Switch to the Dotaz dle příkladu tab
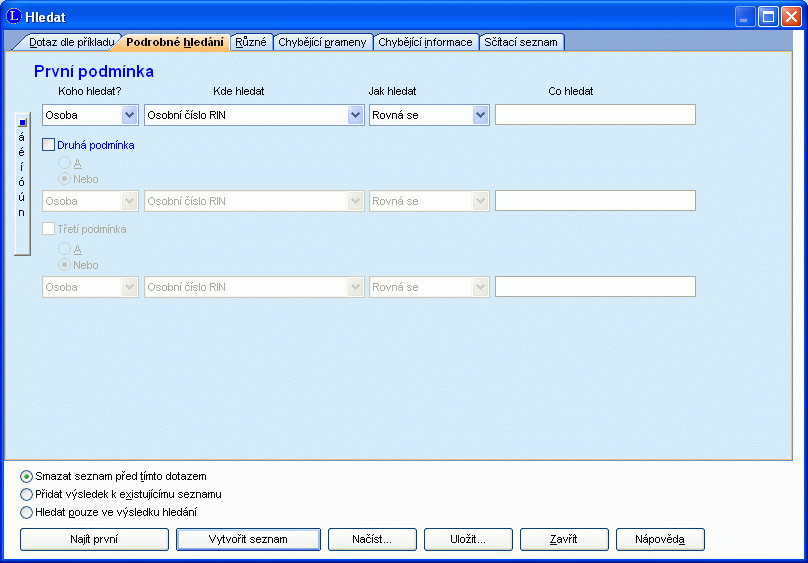The height and width of the screenshot is (563, 808). (71, 42)
